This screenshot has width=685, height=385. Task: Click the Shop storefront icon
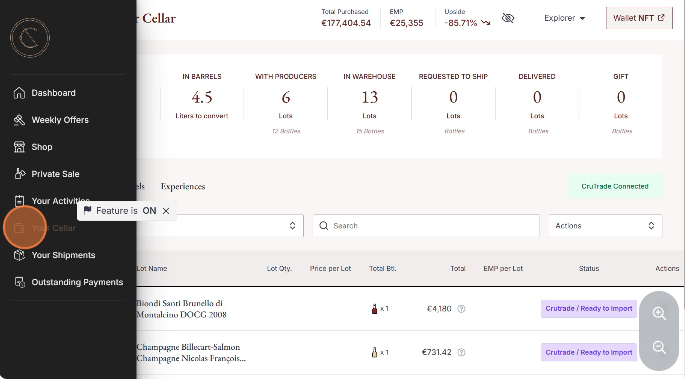19,147
